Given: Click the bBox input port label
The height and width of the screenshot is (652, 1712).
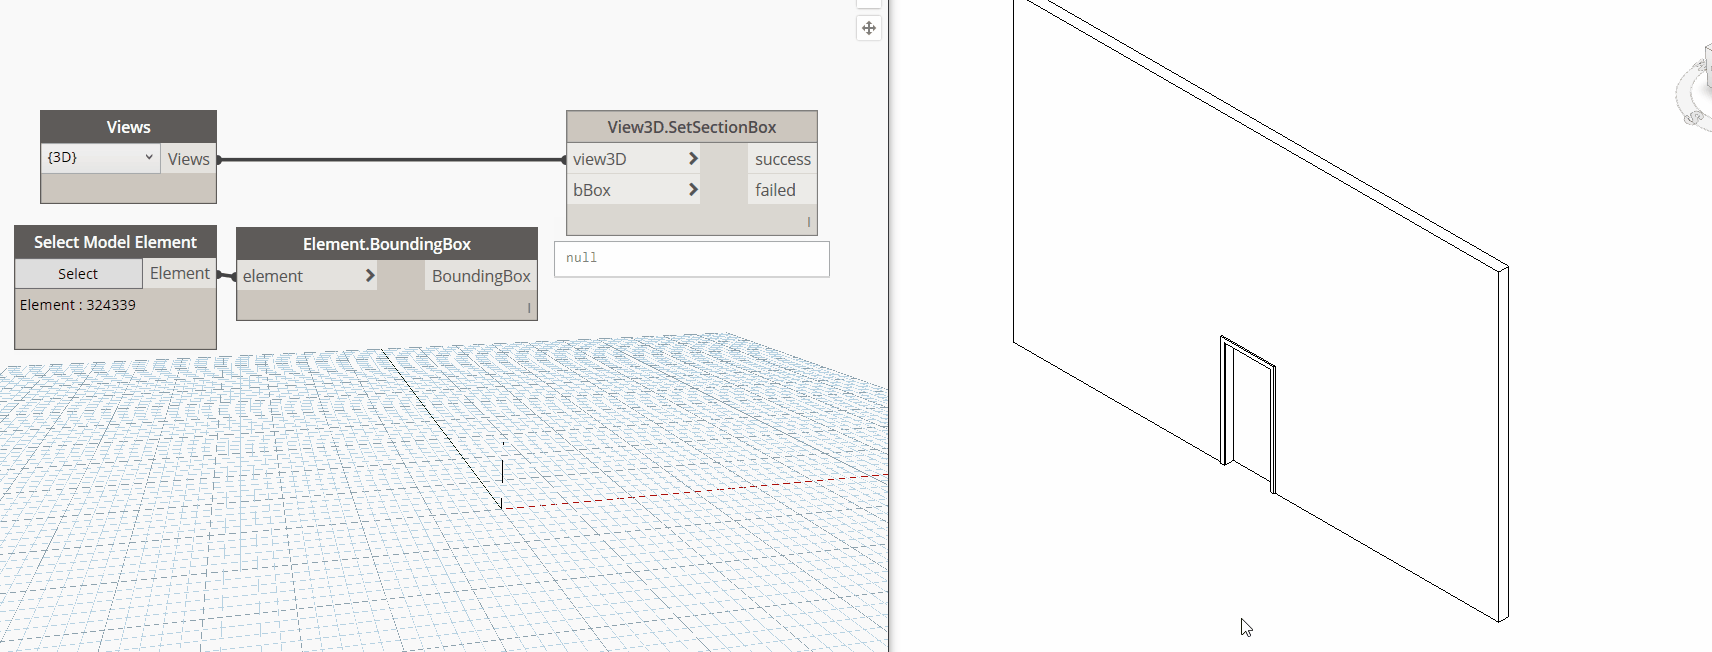Looking at the screenshot, I should (x=592, y=190).
